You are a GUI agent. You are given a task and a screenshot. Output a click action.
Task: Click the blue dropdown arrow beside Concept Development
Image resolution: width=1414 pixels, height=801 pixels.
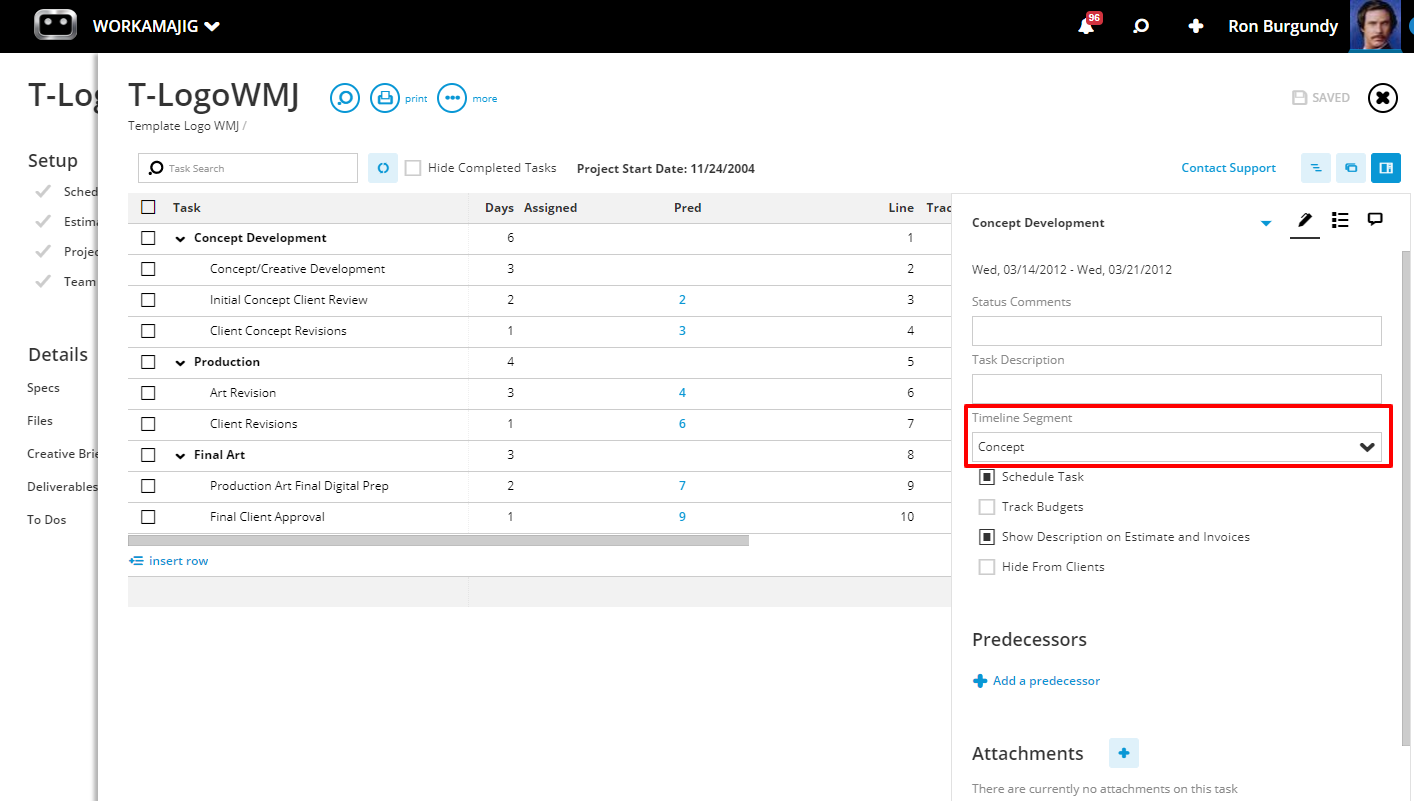tap(1266, 223)
